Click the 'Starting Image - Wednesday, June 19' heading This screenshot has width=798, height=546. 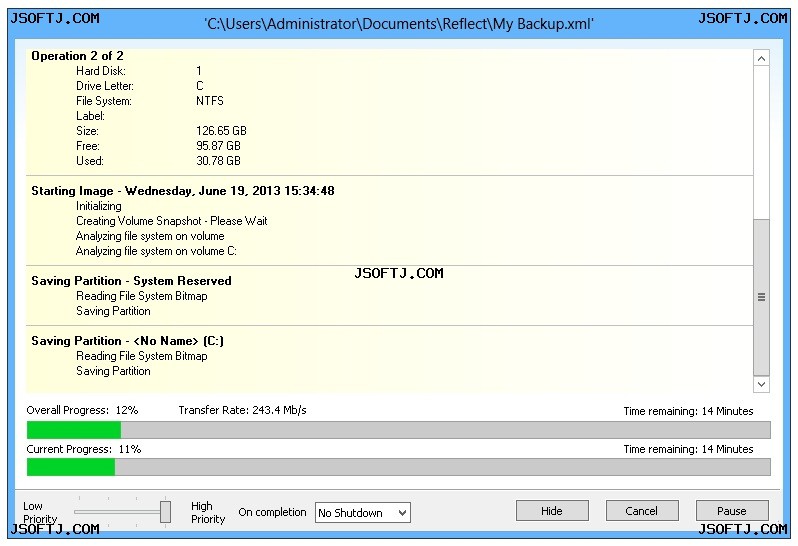click(x=183, y=191)
